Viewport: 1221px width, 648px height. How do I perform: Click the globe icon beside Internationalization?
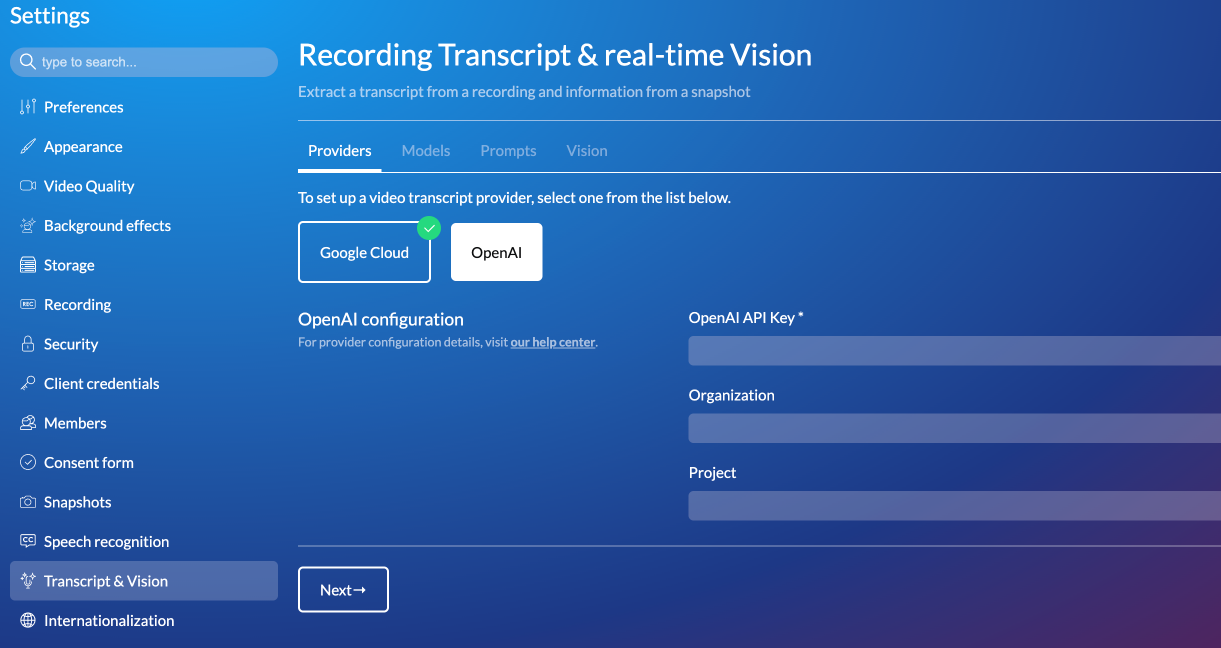coord(28,621)
